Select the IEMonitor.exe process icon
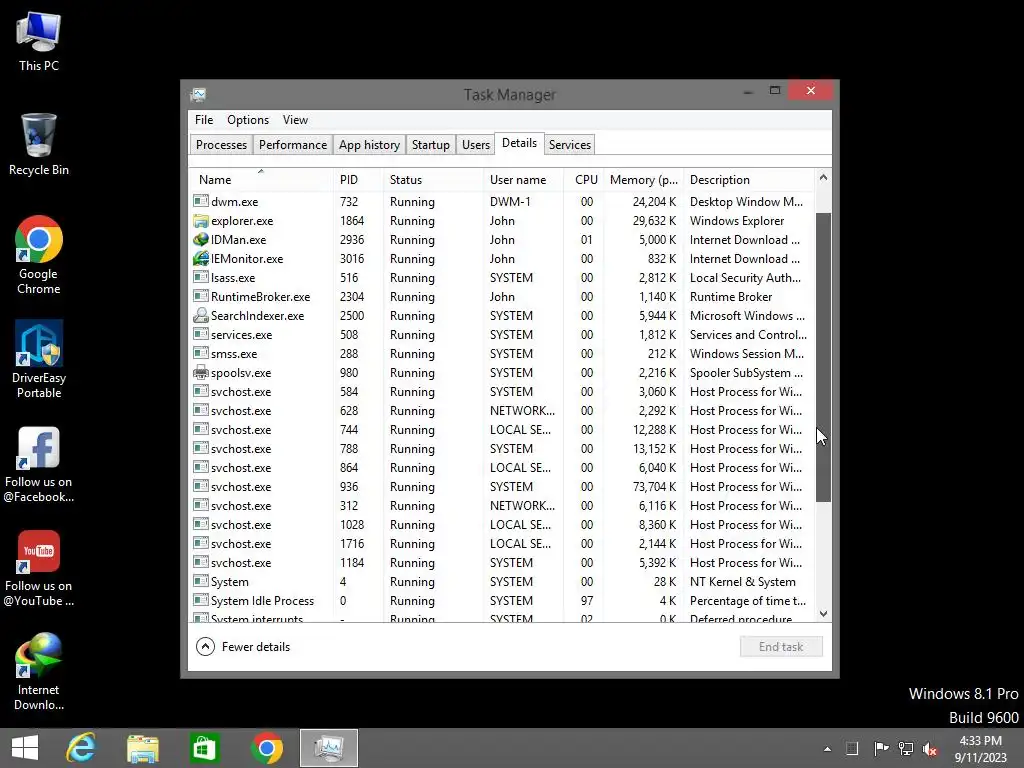This screenshot has height=768, width=1024. 200,259
